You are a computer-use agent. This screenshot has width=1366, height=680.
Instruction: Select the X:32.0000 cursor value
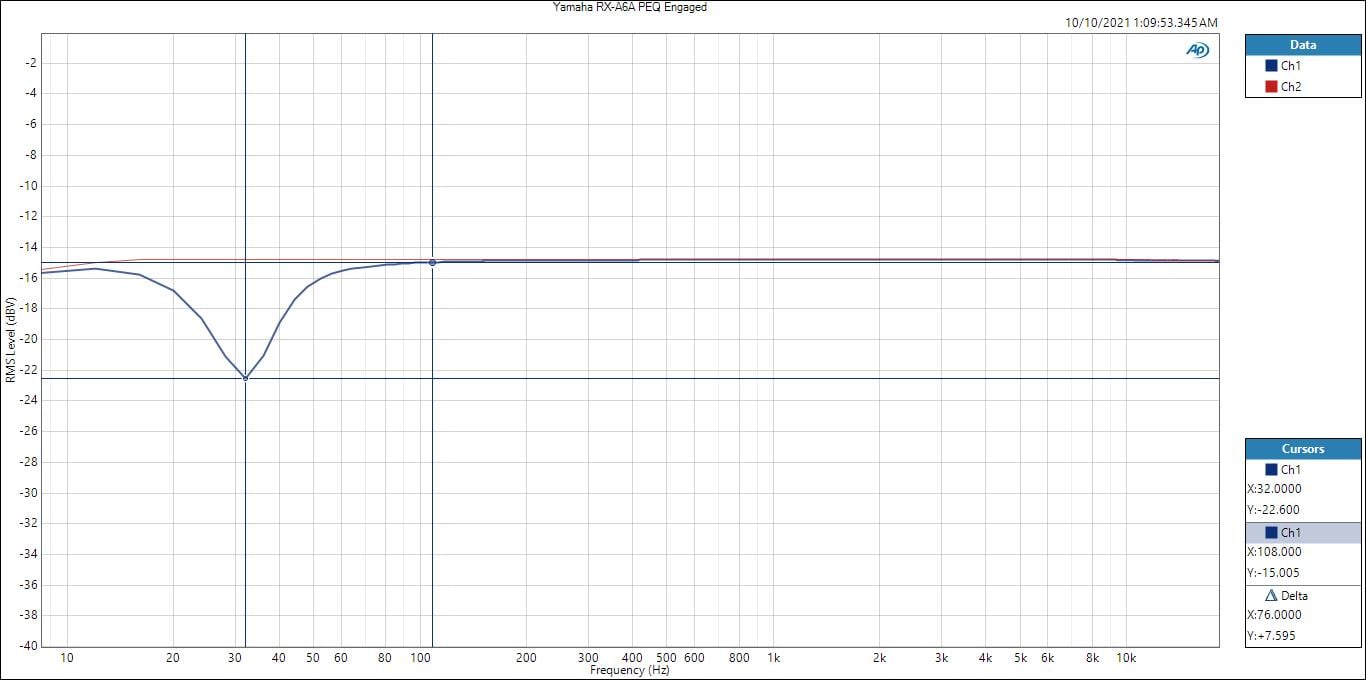(1274, 489)
